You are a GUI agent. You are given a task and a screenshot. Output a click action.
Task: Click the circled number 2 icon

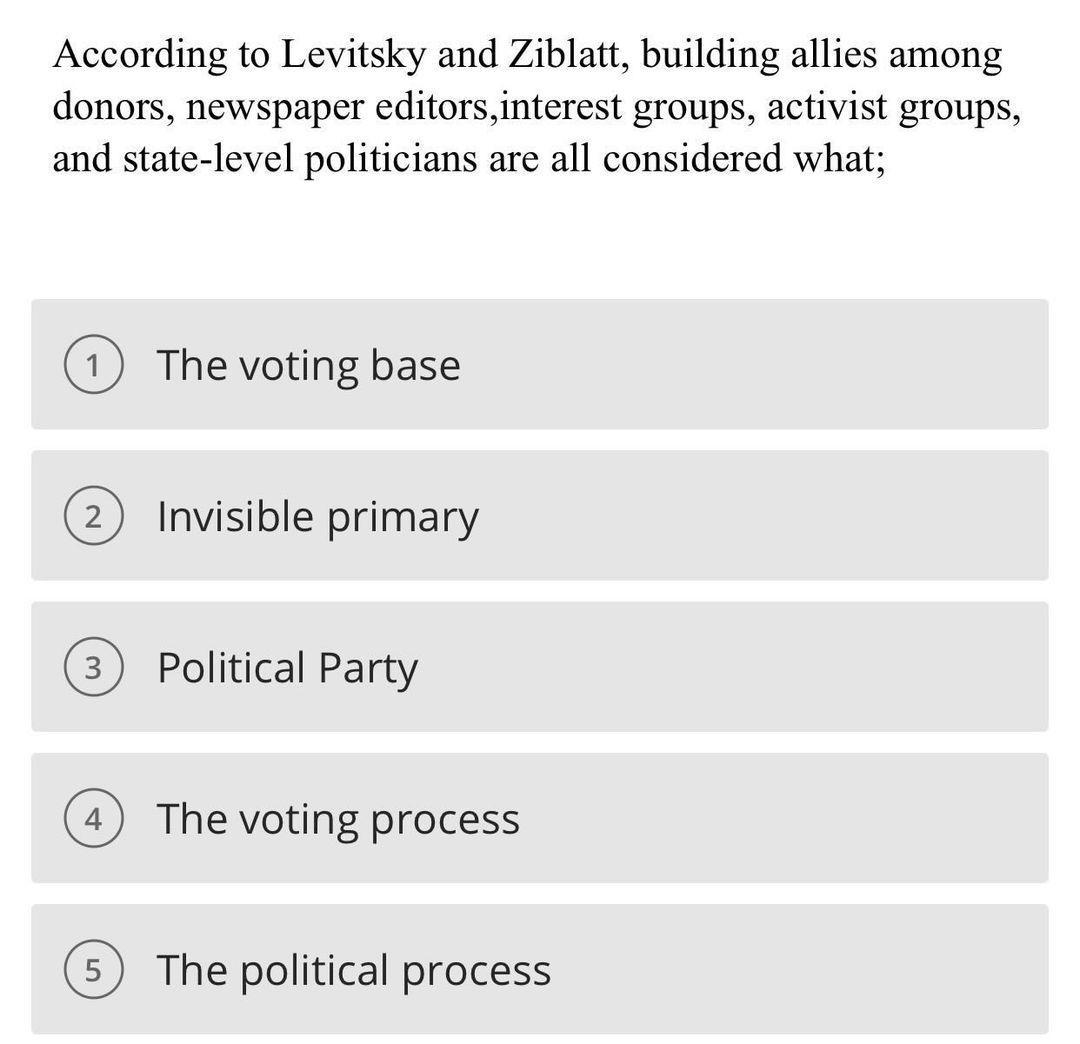pyautogui.click(x=95, y=516)
